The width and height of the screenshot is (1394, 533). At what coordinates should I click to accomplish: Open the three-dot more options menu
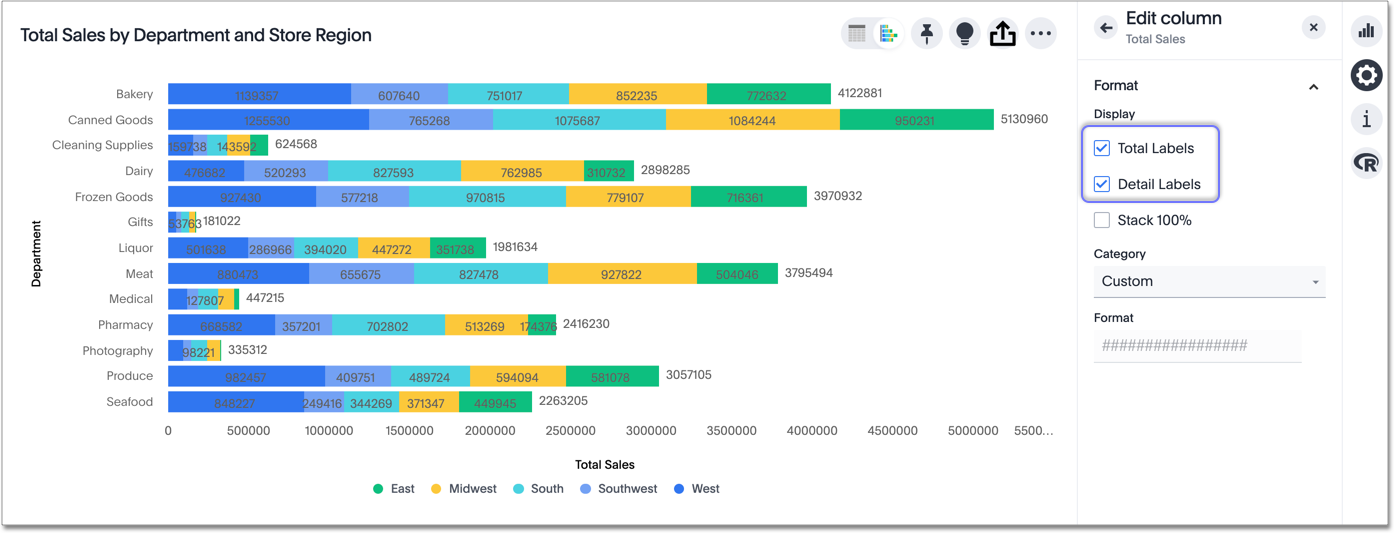[1041, 34]
